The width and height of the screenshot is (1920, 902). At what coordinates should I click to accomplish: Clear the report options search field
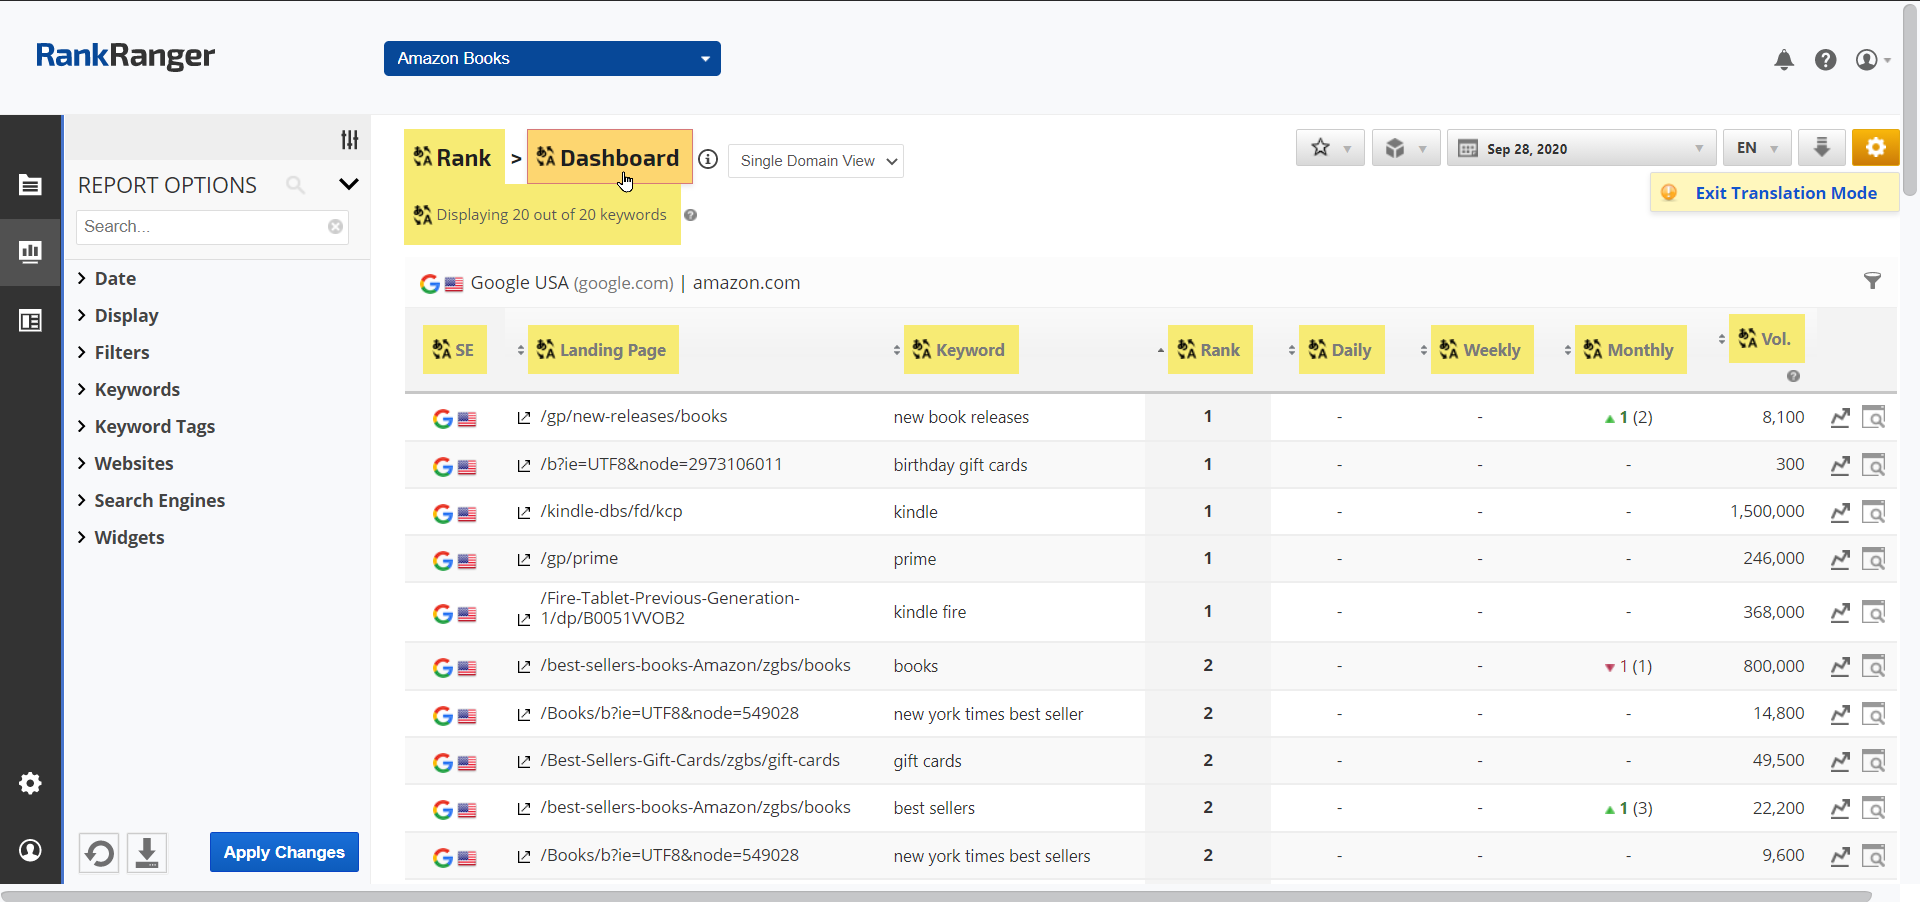point(336,227)
